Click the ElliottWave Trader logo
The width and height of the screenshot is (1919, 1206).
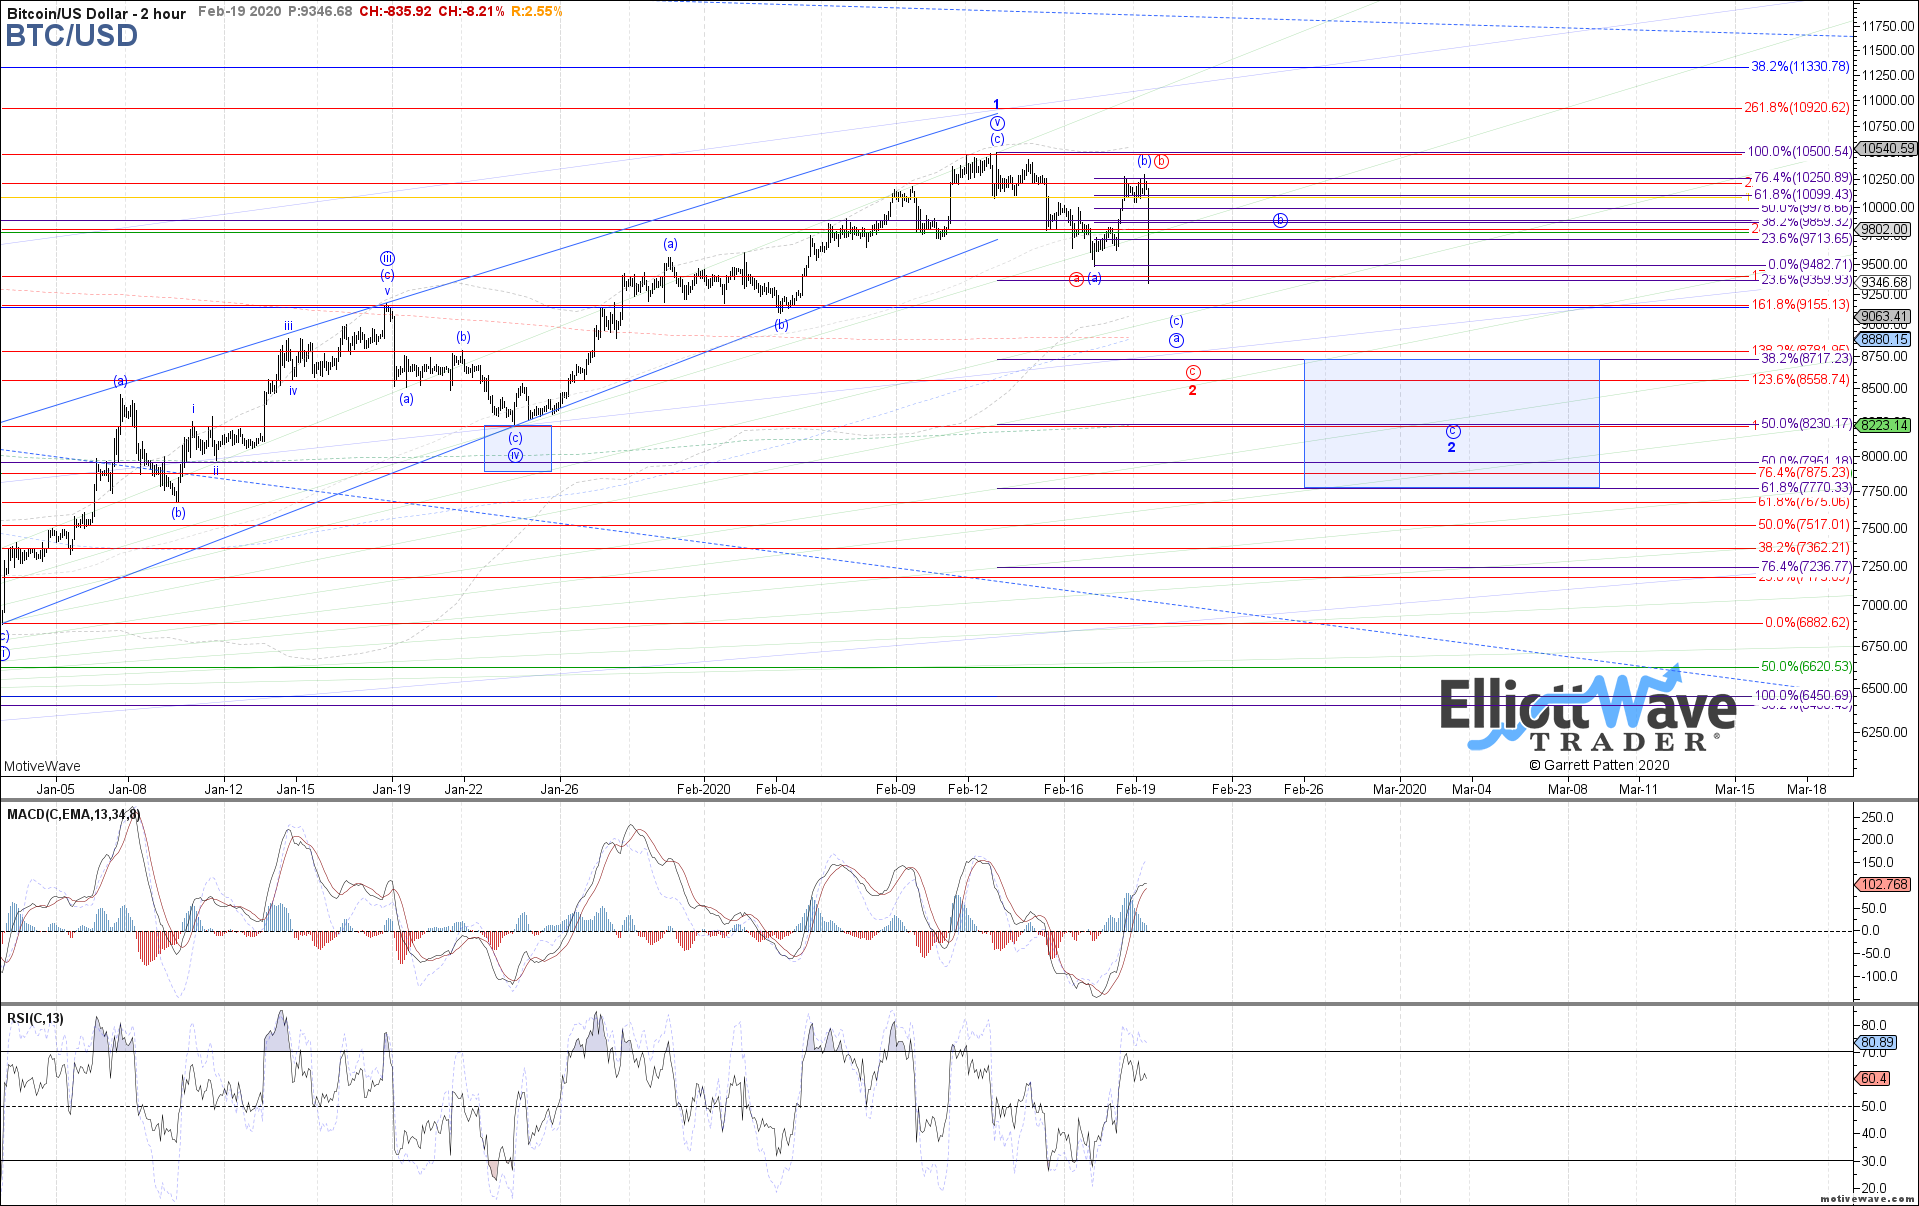tap(1588, 712)
